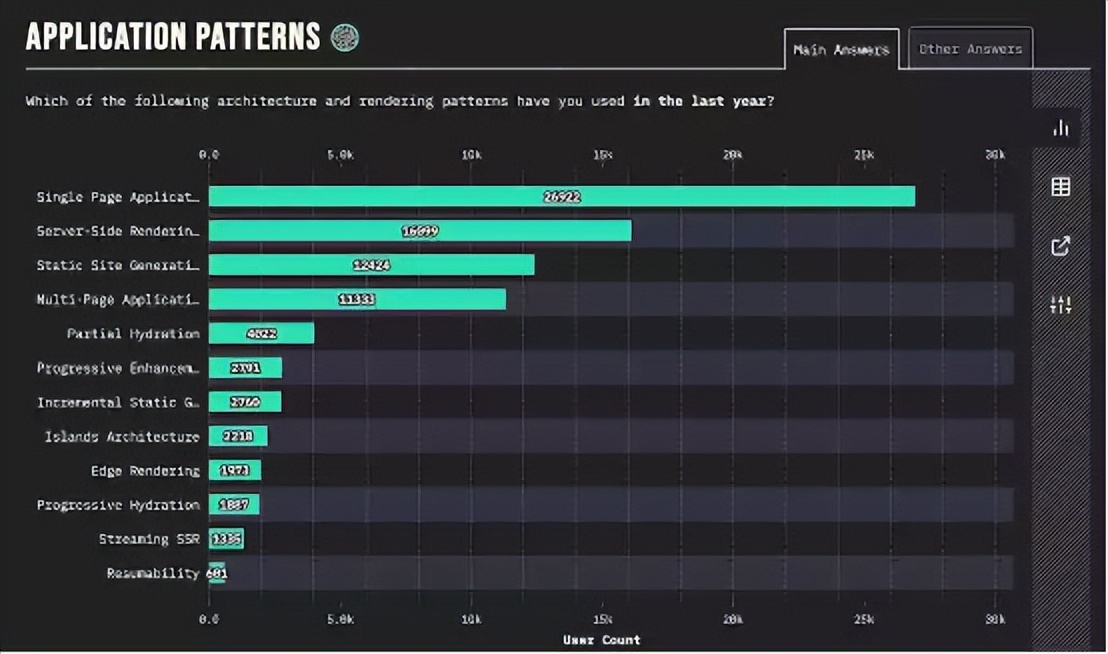Click the round icon beside Application Patterns

345,37
